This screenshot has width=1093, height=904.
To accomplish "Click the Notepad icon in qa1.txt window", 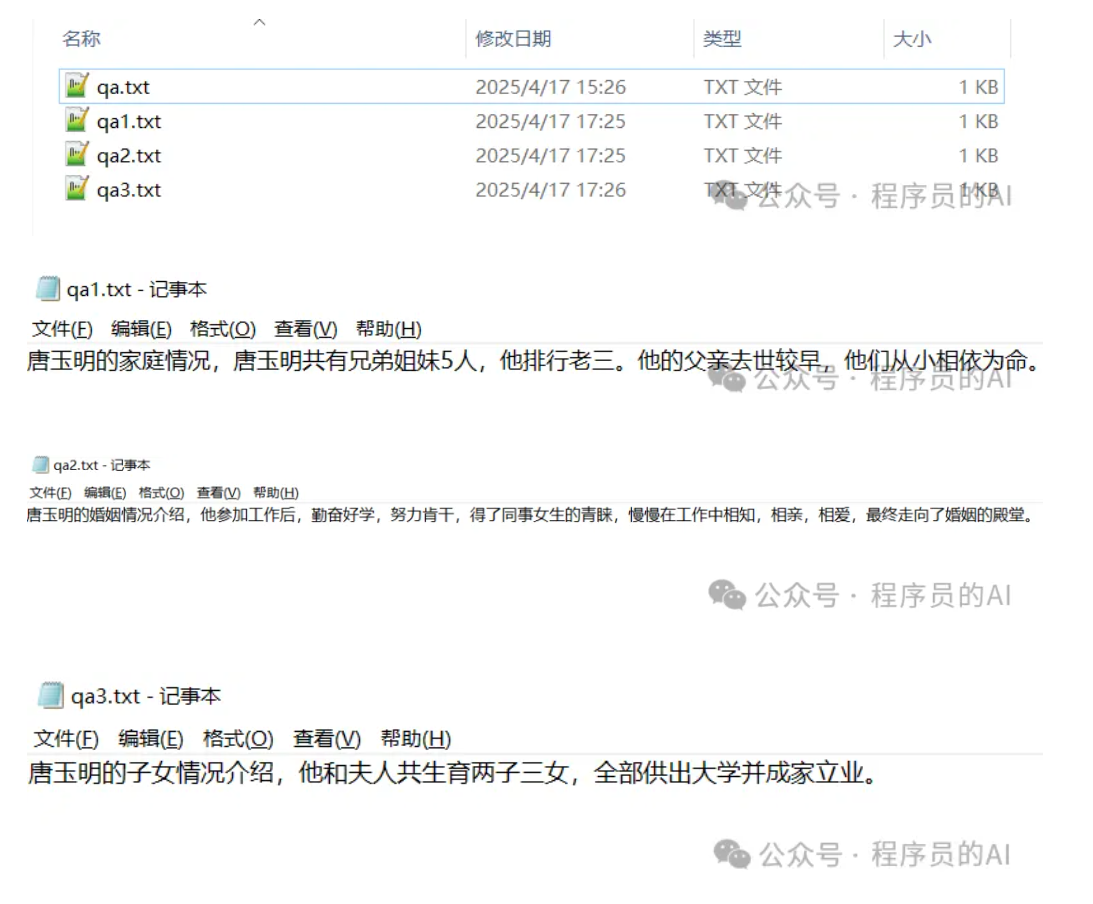I will click(x=48, y=289).
